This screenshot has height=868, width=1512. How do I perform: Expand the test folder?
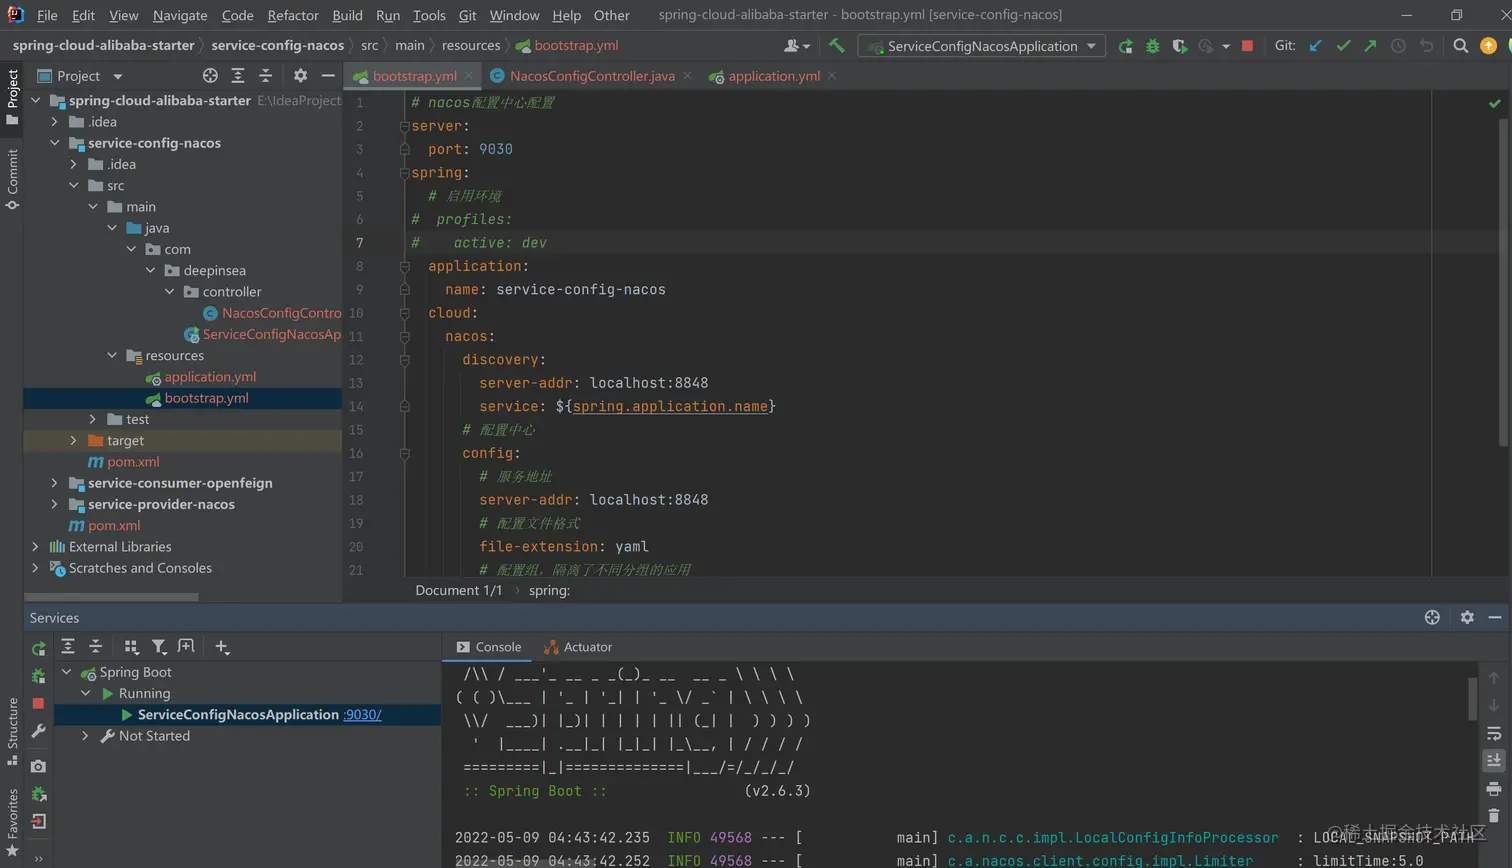click(x=93, y=419)
